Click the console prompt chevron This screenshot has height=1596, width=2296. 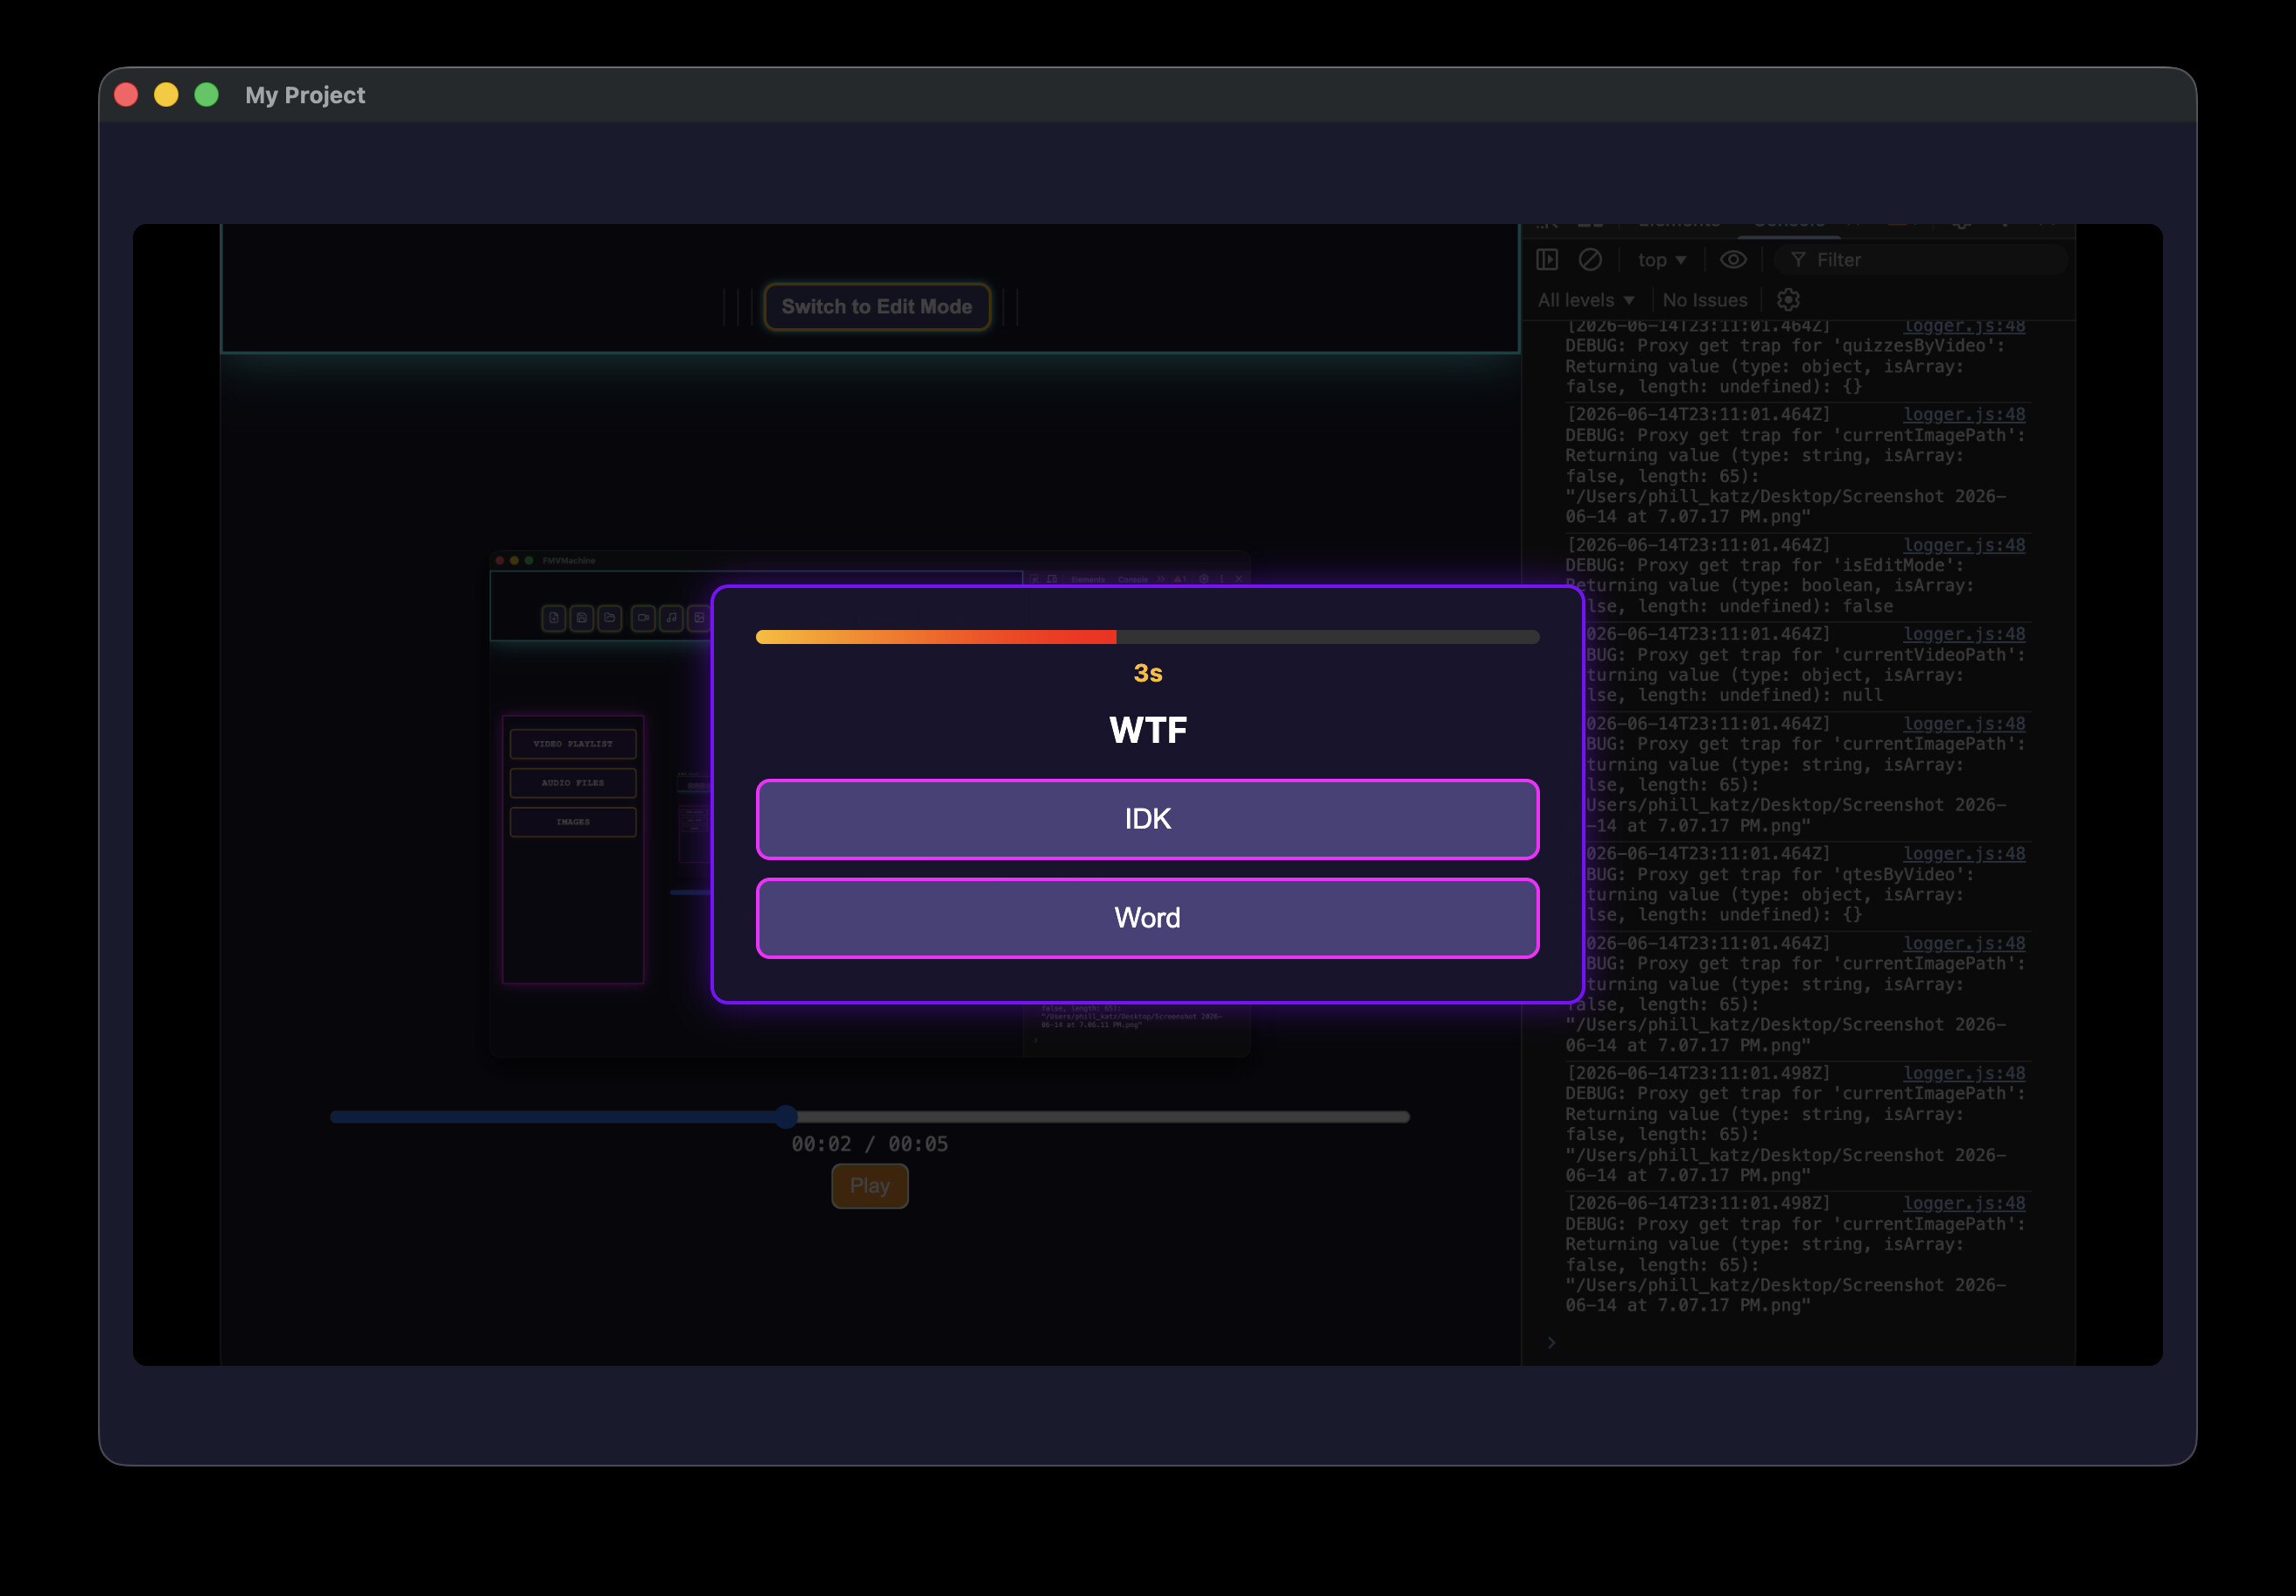1551,1343
